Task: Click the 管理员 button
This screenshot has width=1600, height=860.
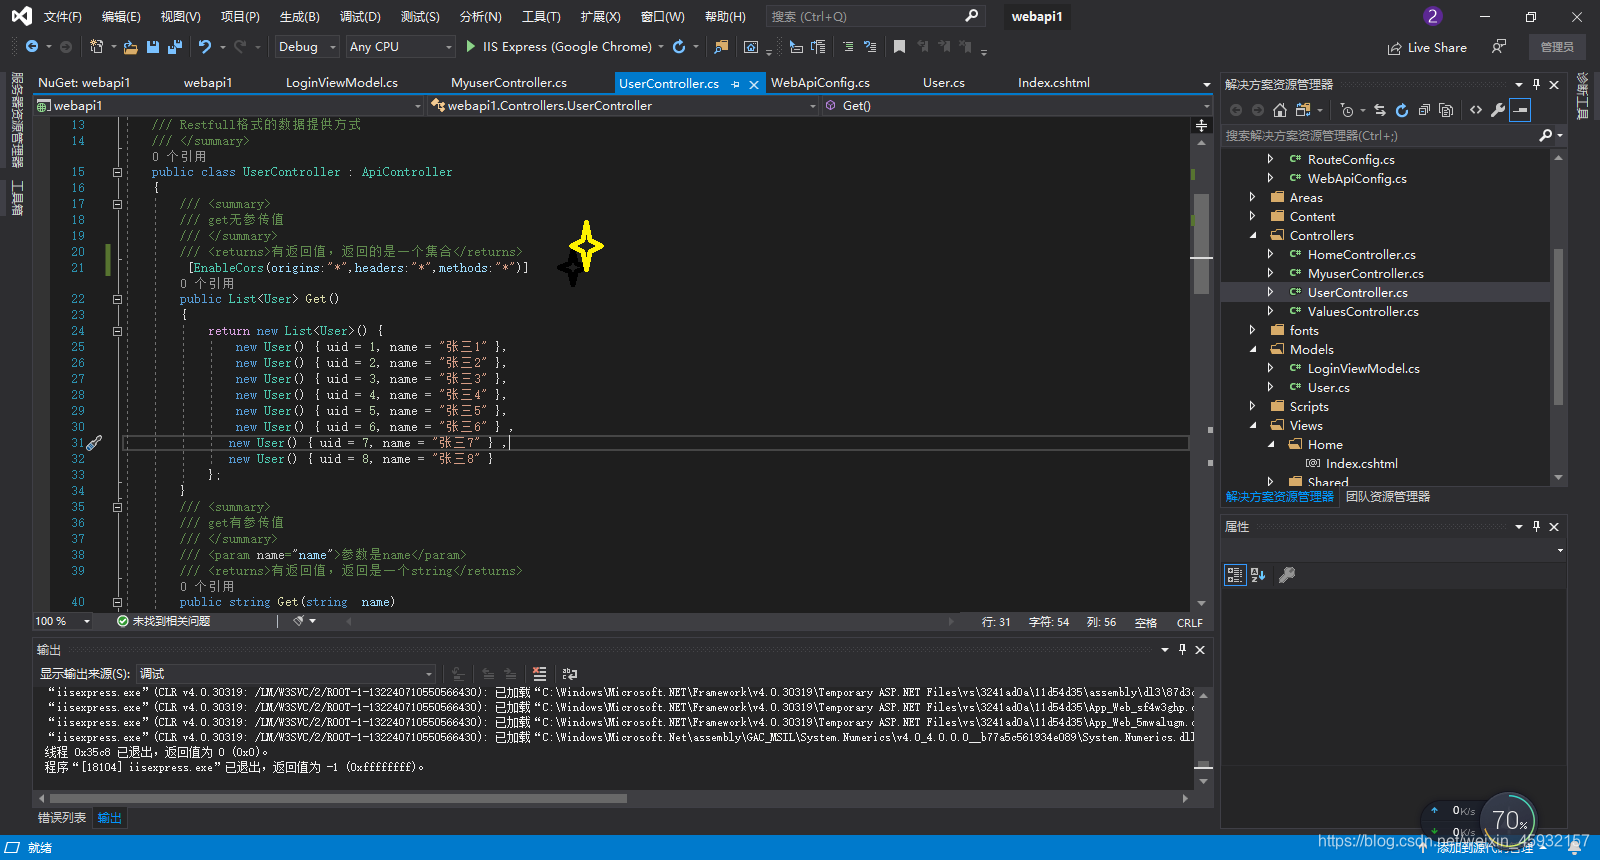Action: (1557, 47)
